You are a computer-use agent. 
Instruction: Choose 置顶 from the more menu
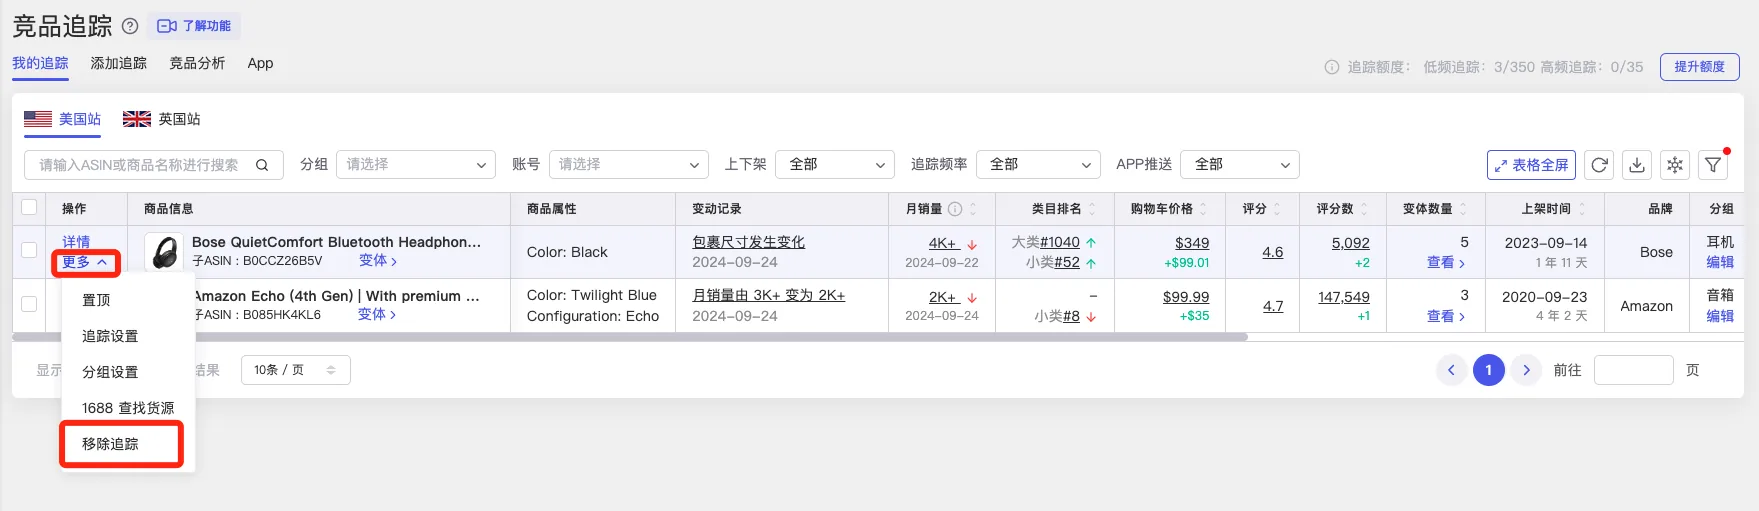pyautogui.click(x=96, y=300)
